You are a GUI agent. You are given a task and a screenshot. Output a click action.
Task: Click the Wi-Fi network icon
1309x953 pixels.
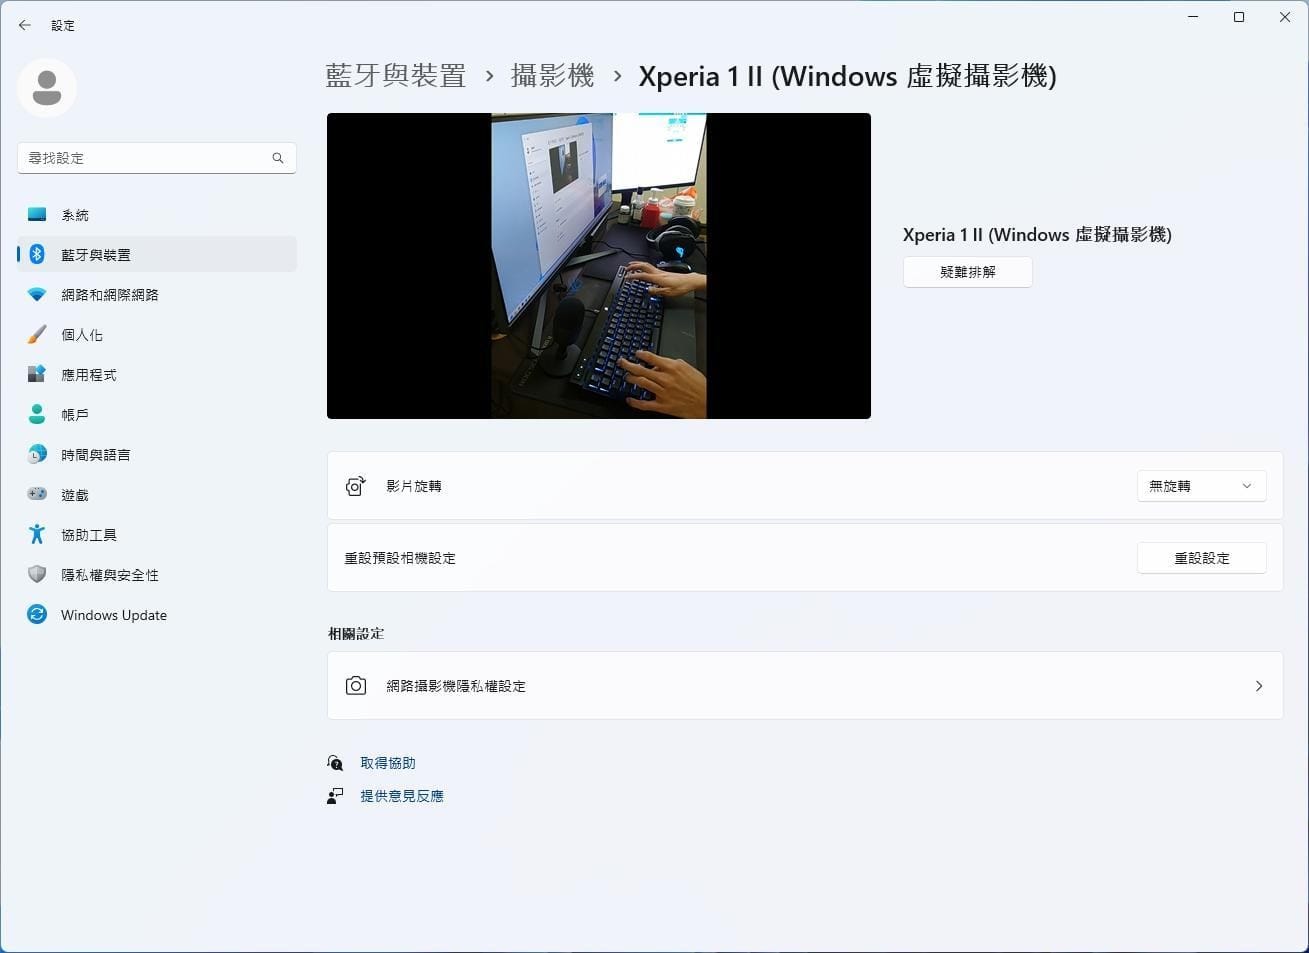pyautogui.click(x=37, y=295)
